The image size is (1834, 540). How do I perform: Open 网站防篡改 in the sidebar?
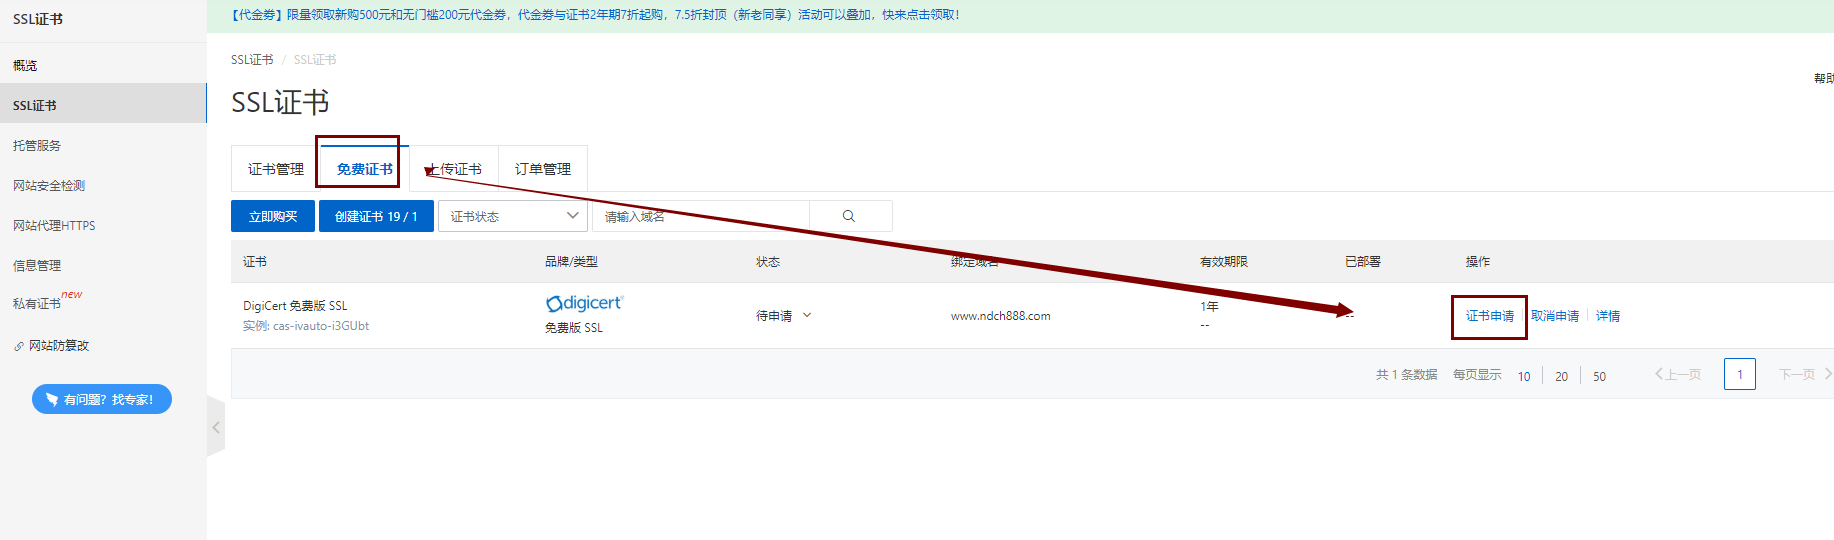tap(58, 345)
